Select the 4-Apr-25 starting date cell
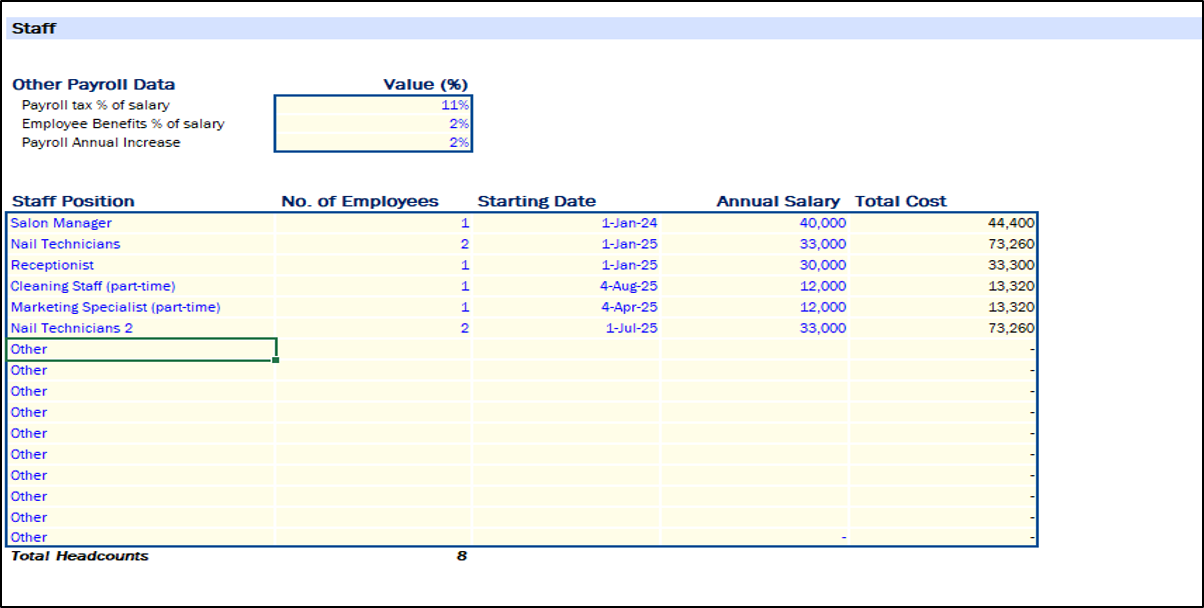Image resolution: width=1204 pixels, height=608 pixels. coord(566,307)
